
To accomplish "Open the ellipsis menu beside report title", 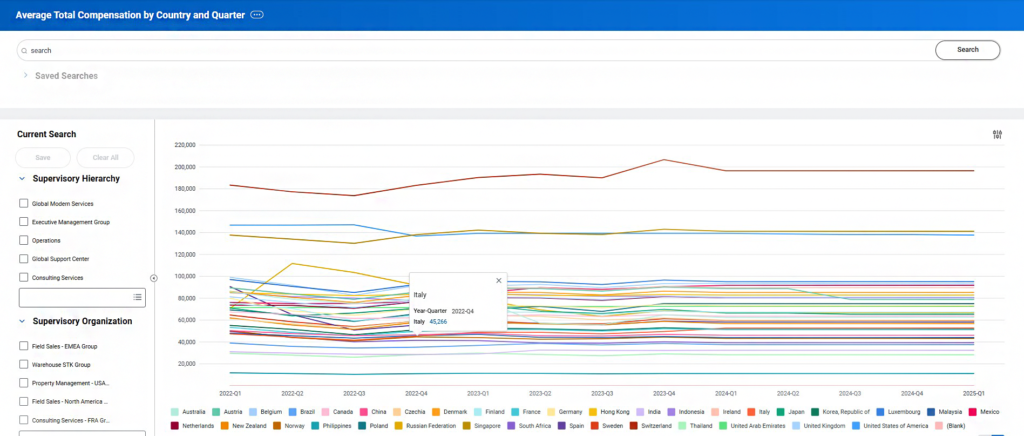I will pos(257,15).
